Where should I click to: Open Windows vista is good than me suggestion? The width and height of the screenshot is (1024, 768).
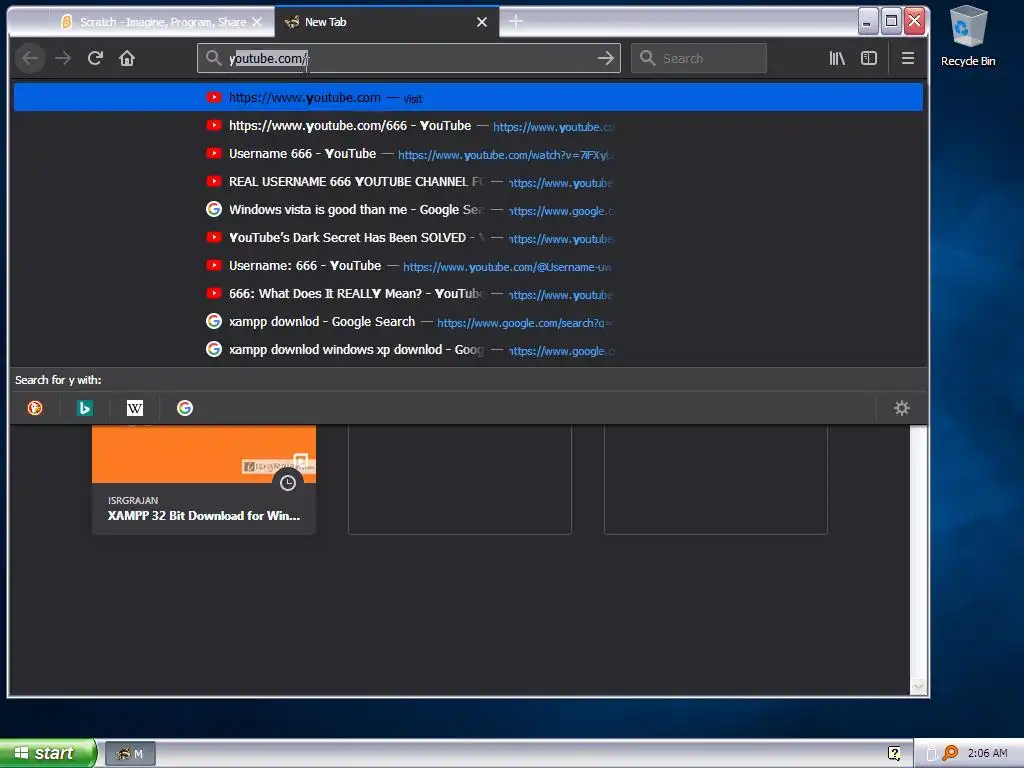(x=468, y=210)
